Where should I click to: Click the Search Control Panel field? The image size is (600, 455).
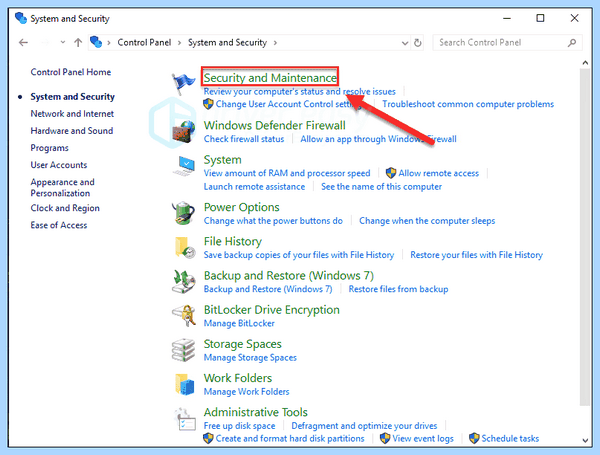click(x=507, y=42)
